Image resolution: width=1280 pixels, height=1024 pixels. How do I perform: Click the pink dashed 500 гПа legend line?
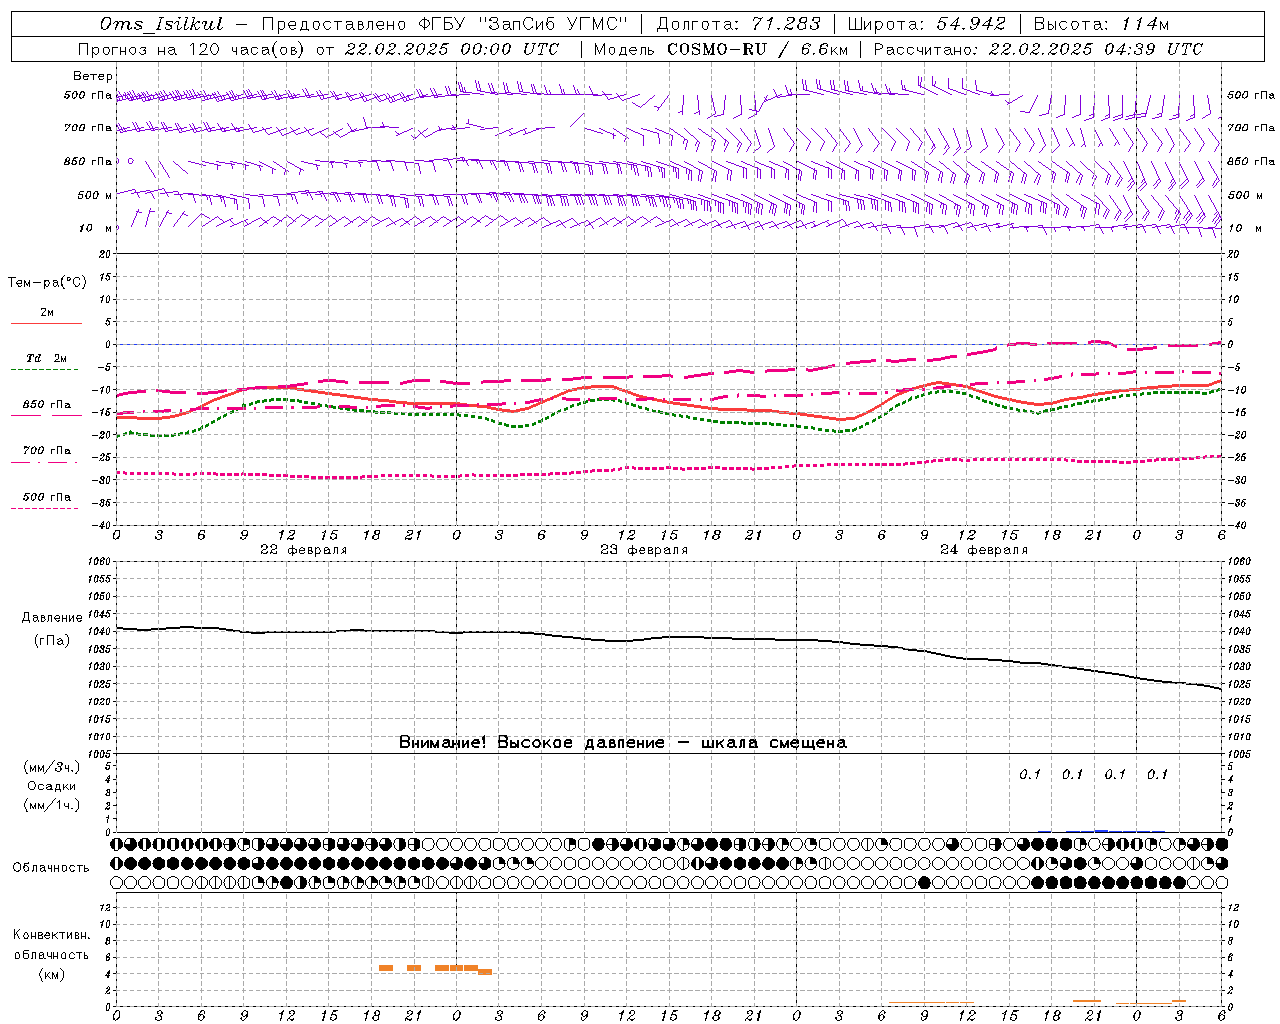[45, 508]
